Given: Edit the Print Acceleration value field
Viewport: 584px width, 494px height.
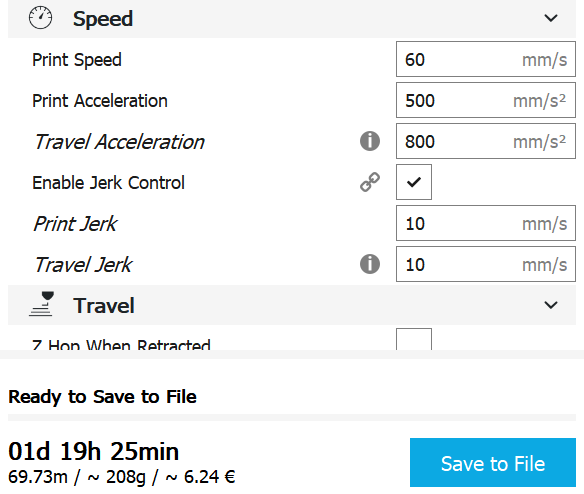Looking at the screenshot, I should (x=486, y=100).
